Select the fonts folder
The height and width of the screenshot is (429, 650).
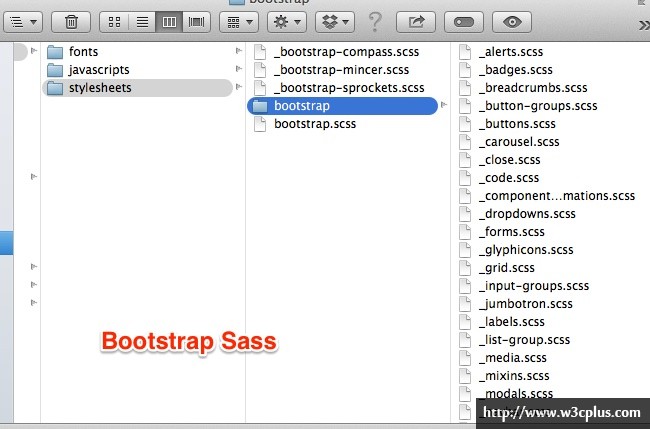point(139,52)
